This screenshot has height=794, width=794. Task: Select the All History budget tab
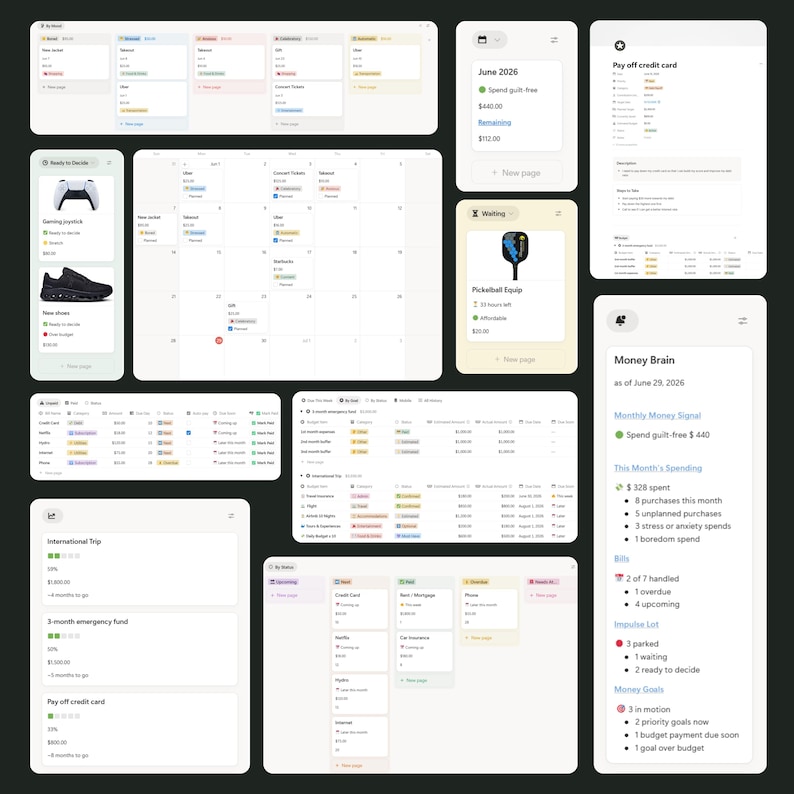430,401
